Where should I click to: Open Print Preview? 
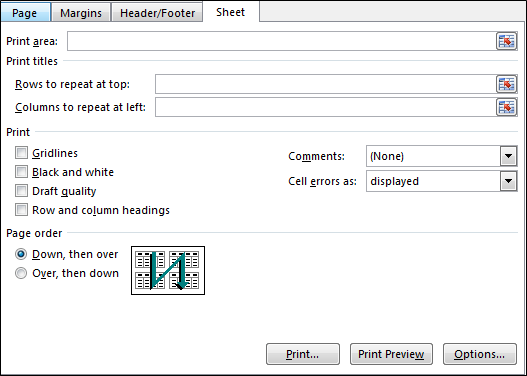click(391, 354)
